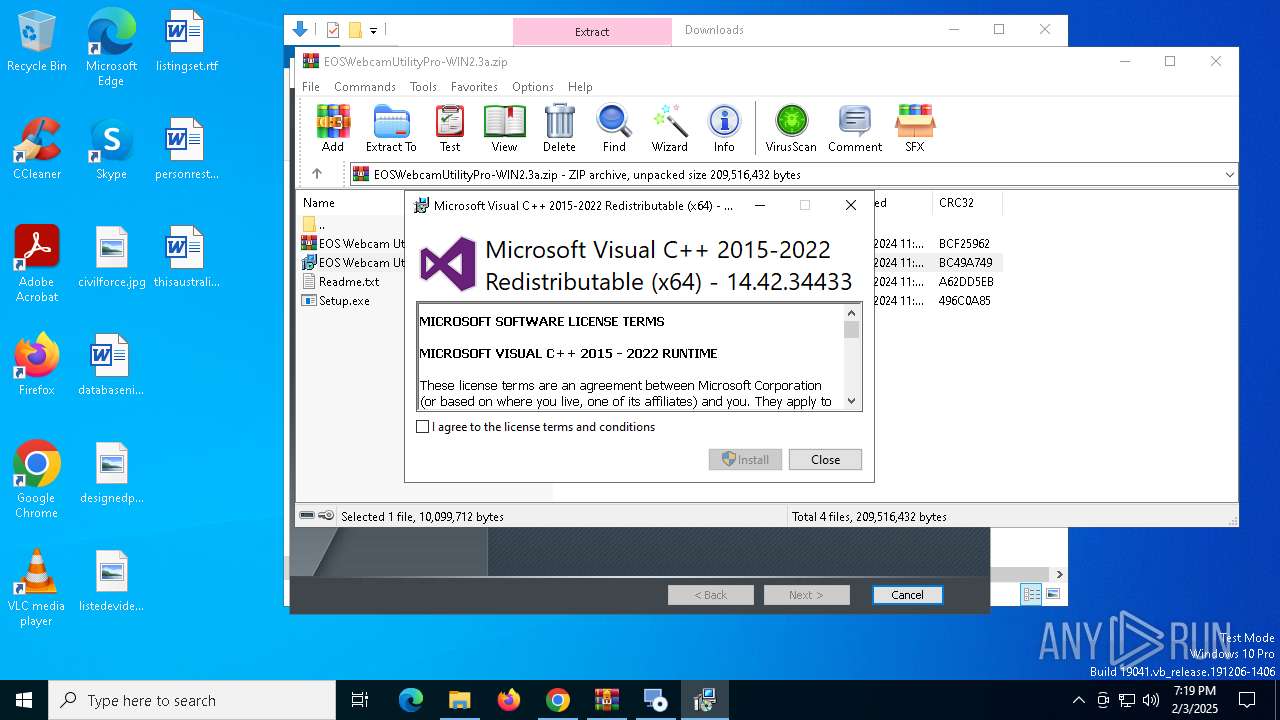
Task: Open the Commands menu
Action: [365, 87]
